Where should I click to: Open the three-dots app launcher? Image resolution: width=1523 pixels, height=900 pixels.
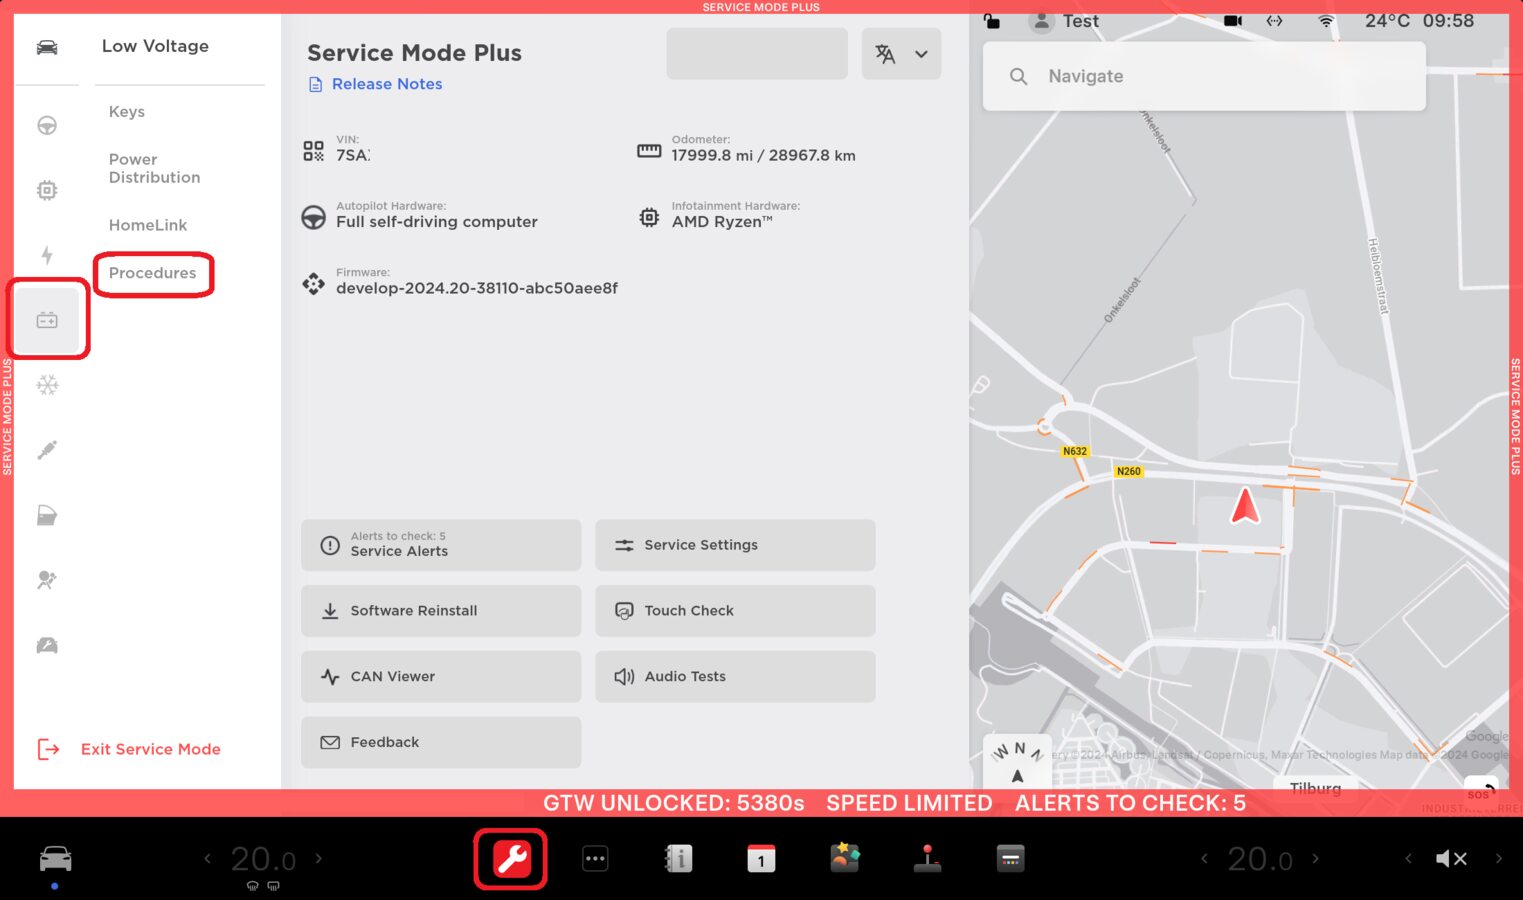pos(595,858)
